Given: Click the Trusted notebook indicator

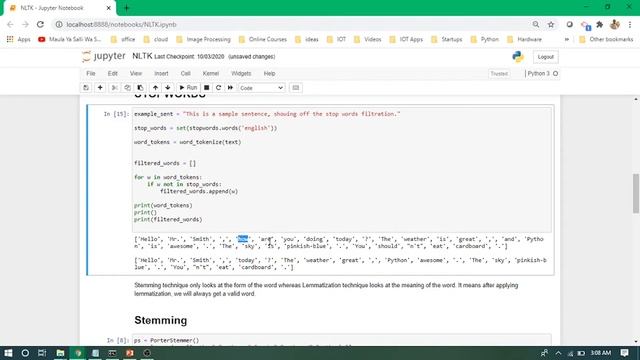Looking at the screenshot, I should click(x=499, y=74).
